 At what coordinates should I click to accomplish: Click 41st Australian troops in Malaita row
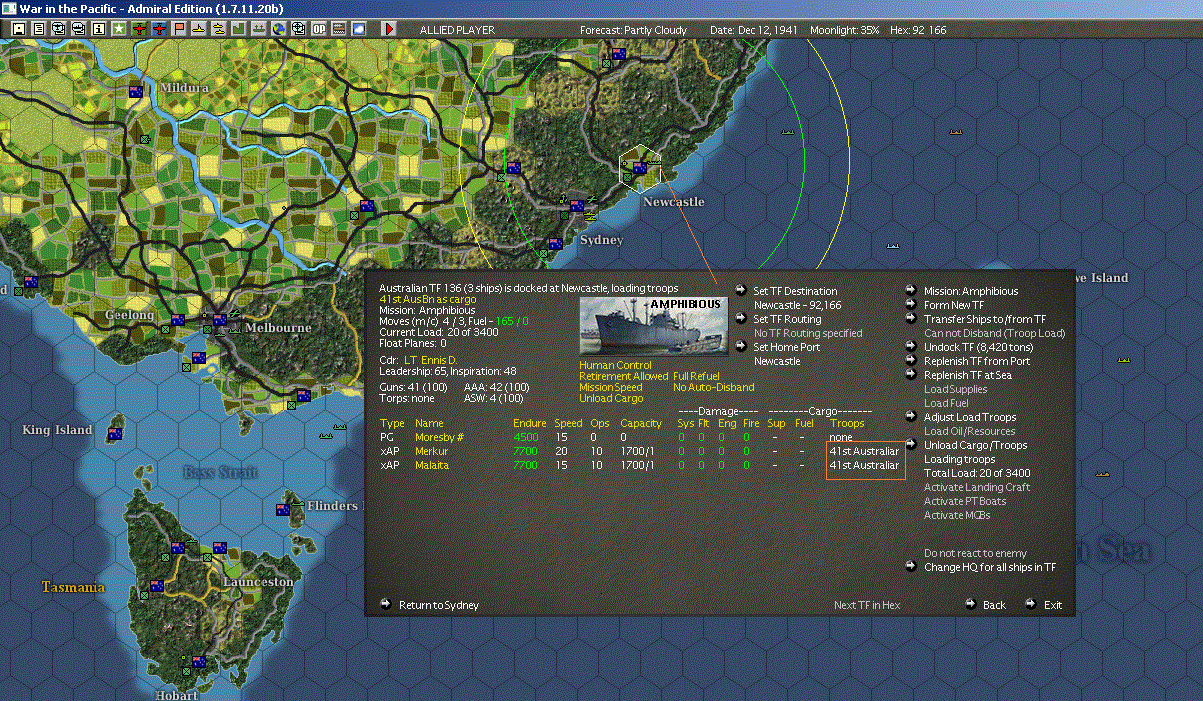point(865,465)
